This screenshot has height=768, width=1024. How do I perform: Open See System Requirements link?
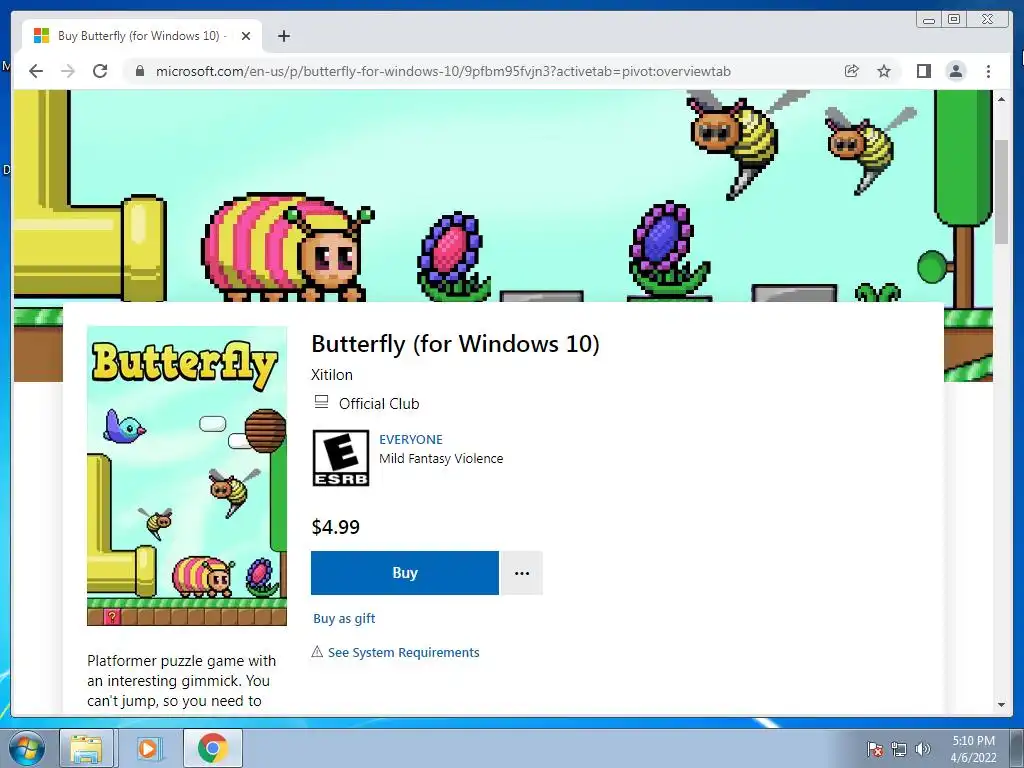(x=404, y=652)
